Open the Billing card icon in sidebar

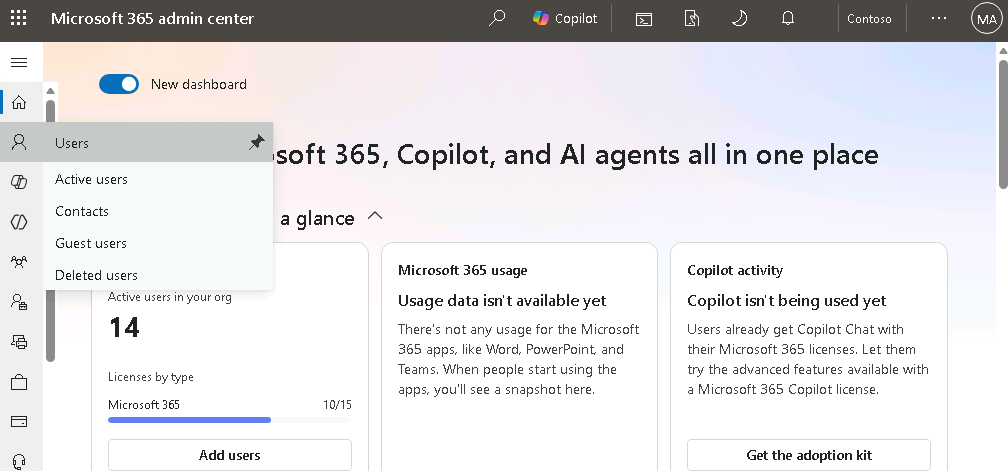19,422
